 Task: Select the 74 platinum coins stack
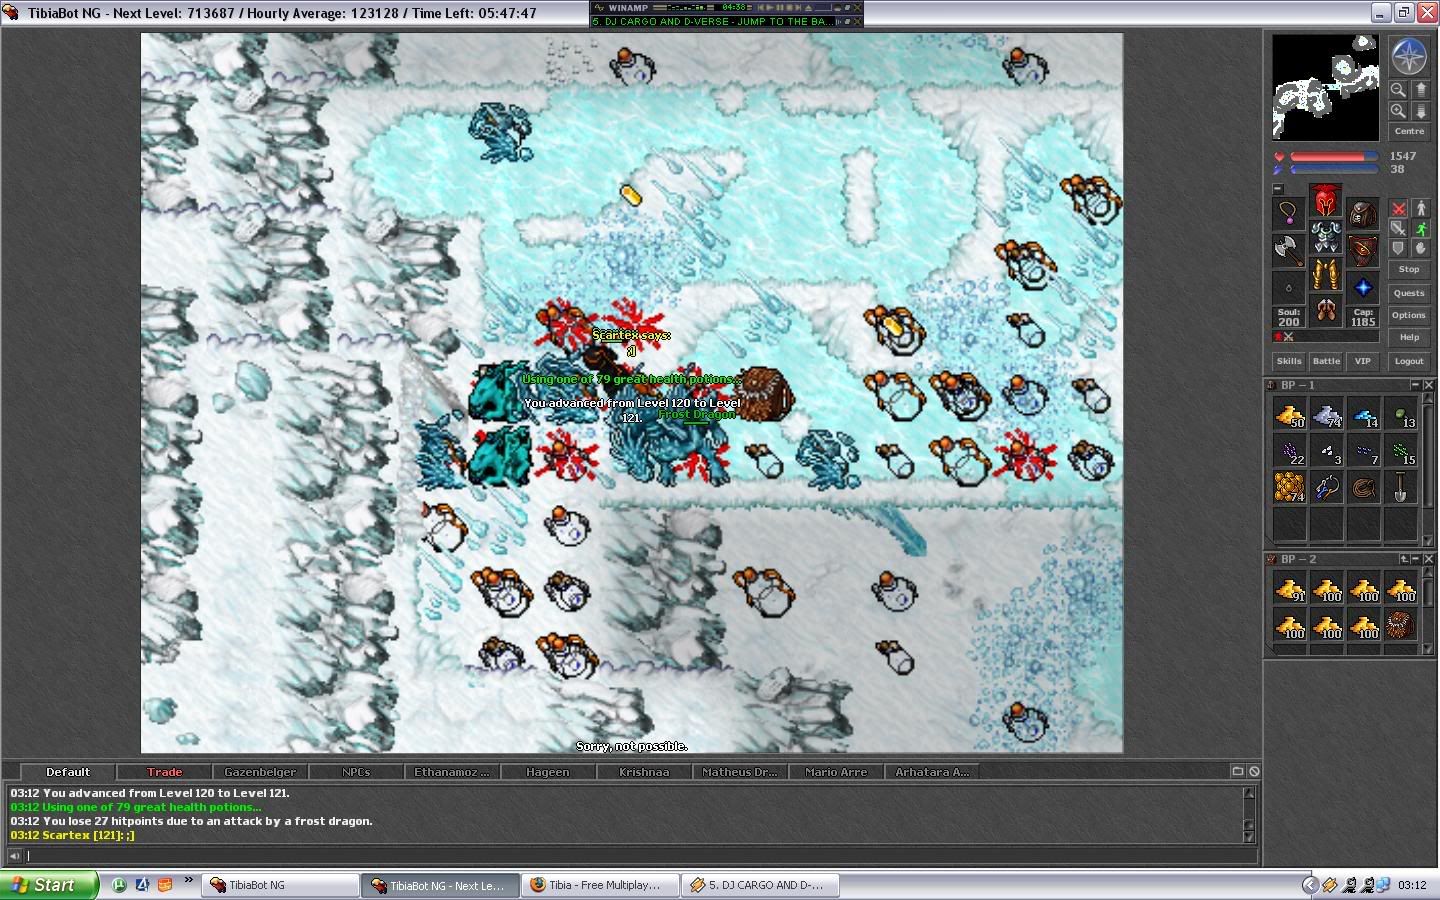coord(1326,414)
